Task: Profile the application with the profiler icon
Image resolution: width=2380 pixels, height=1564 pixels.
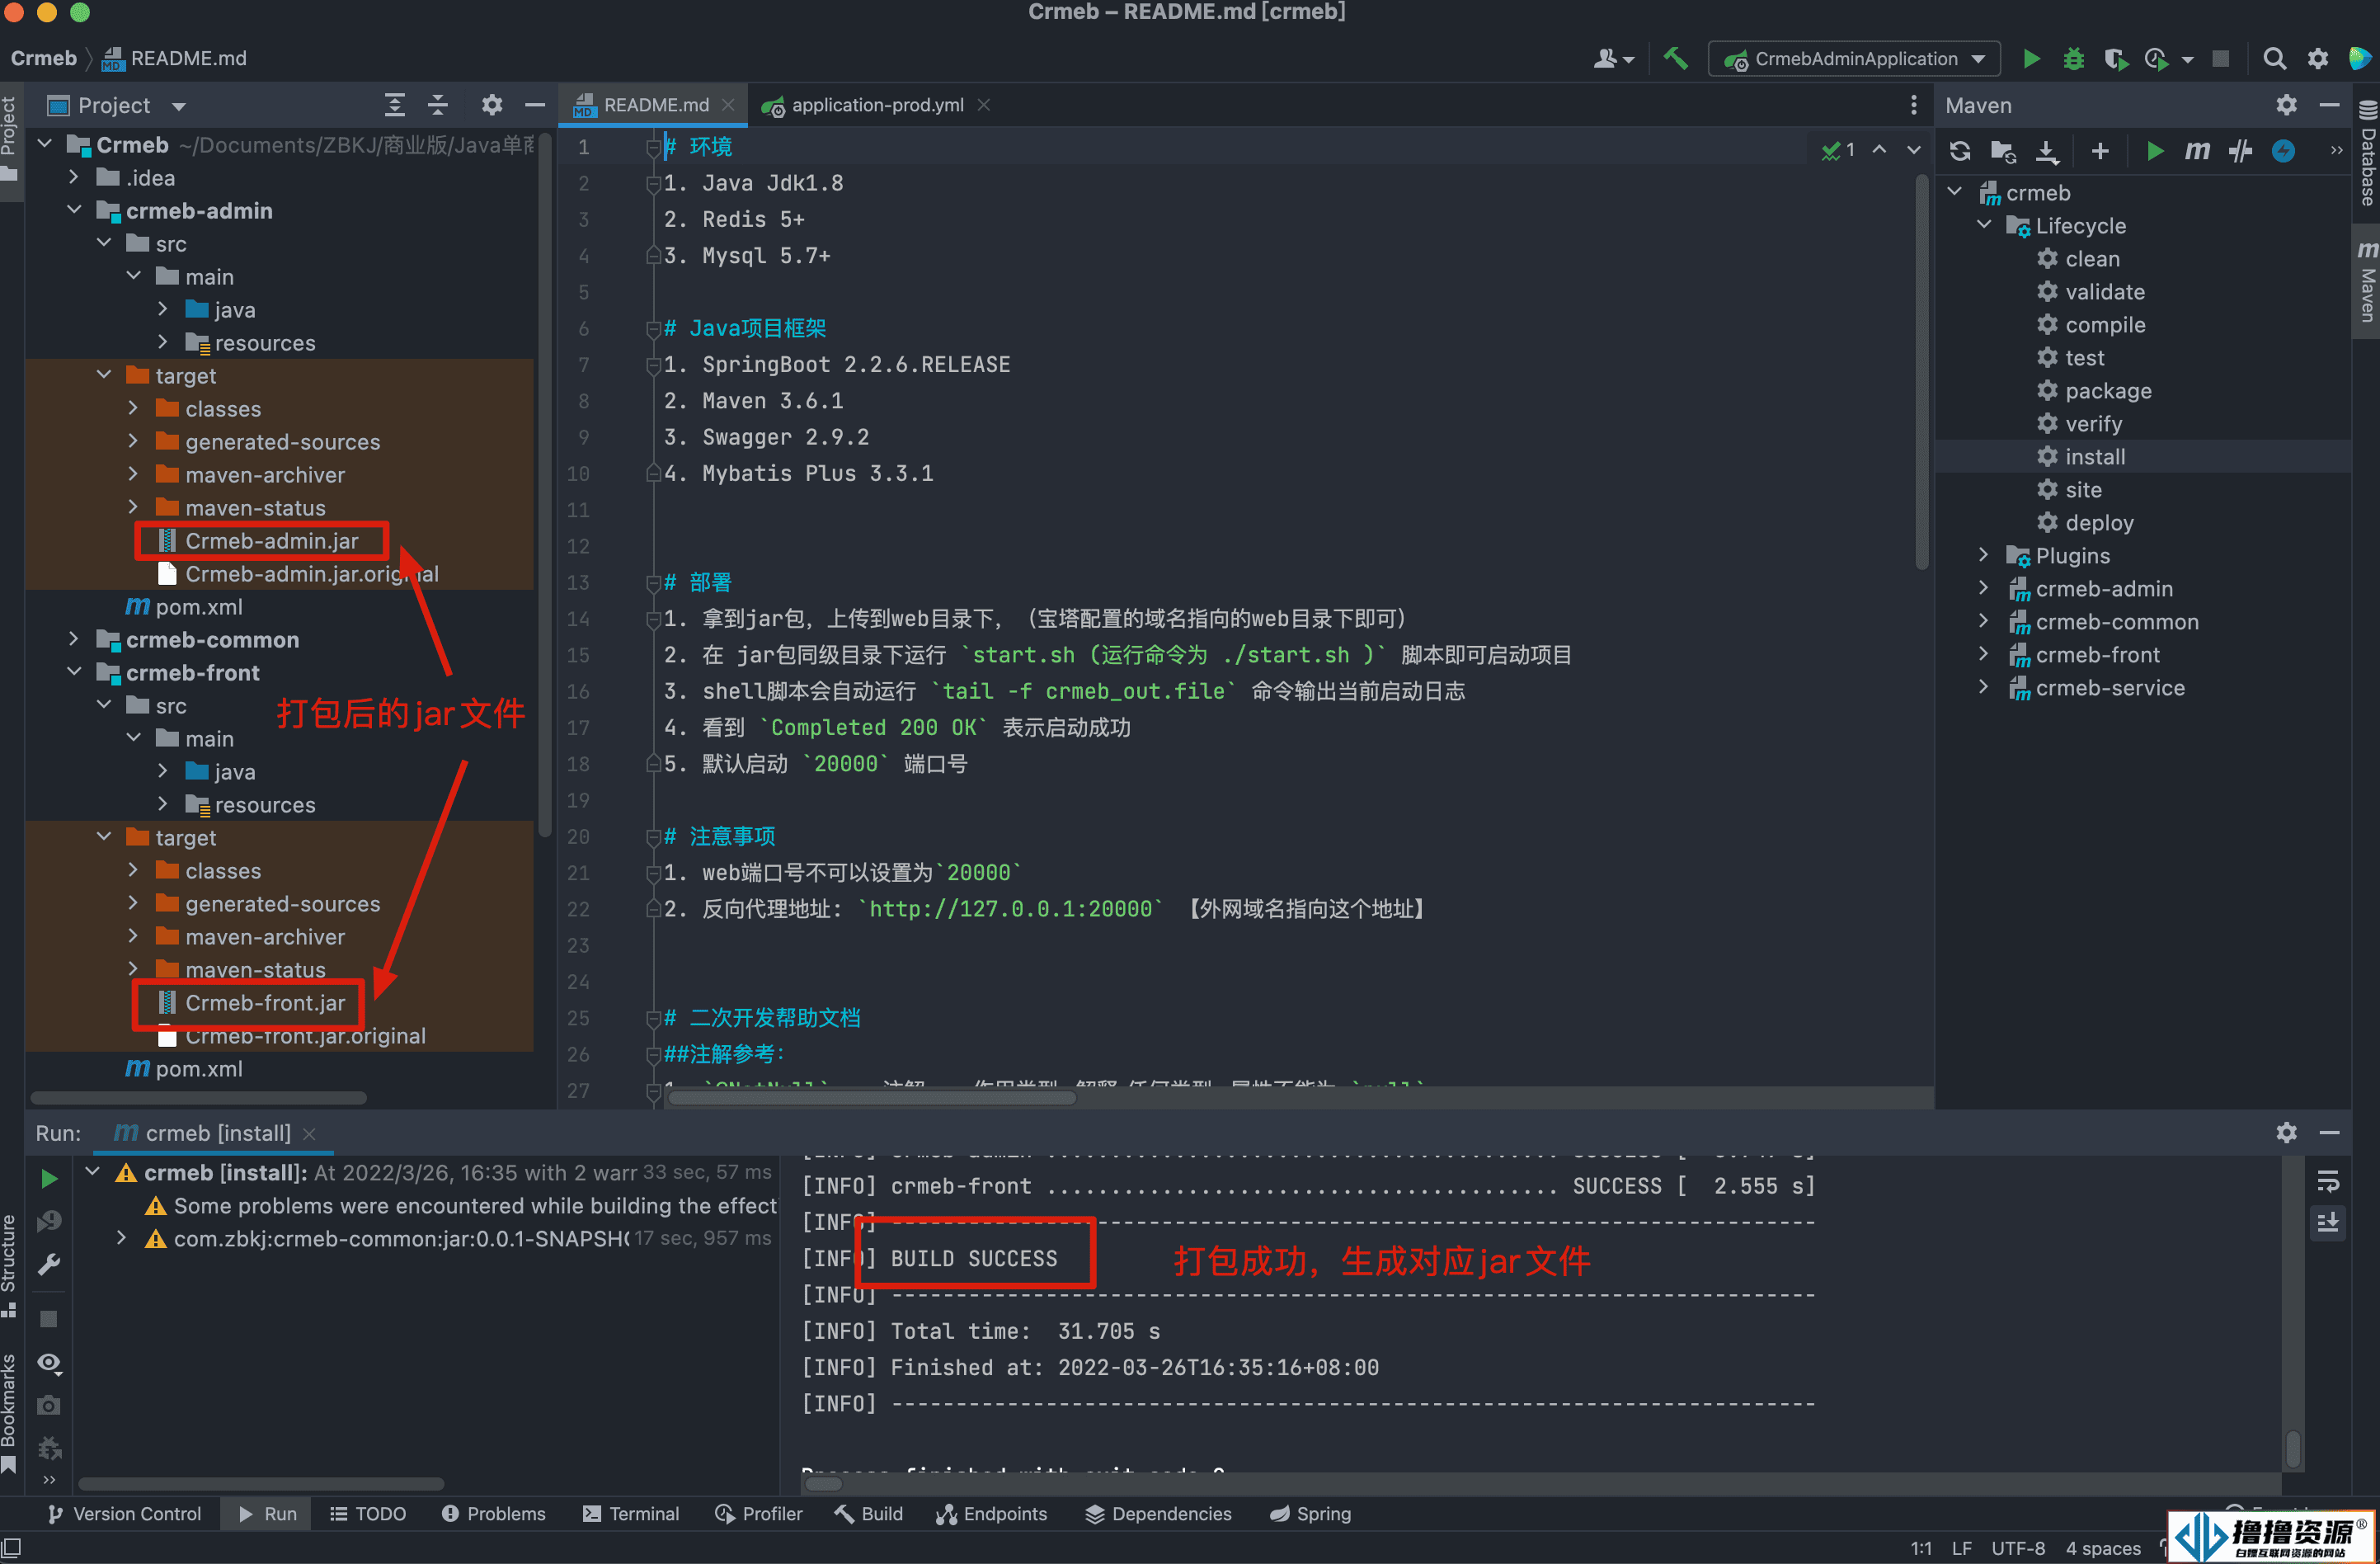Action: [x=2156, y=59]
